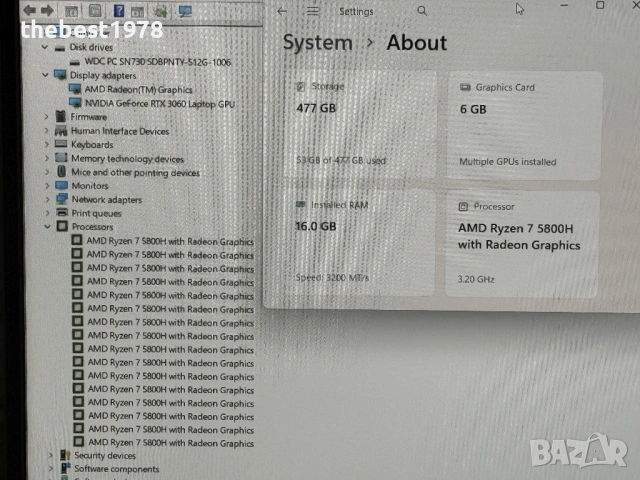Open Properties from Device Manager toolbar
This screenshot has height=480, width=640.
[95, 11]
